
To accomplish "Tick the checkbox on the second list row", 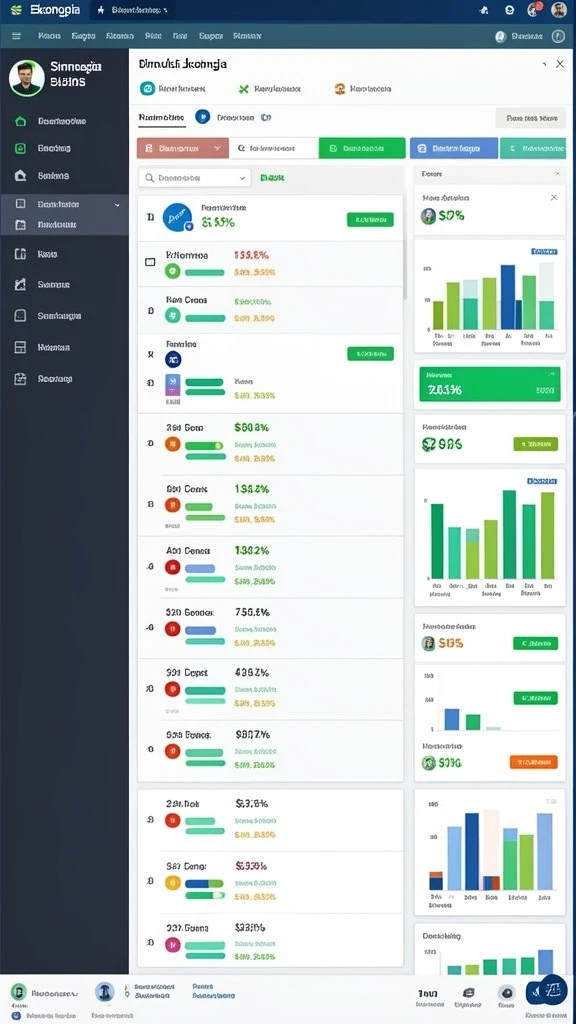I will (150, 262).
